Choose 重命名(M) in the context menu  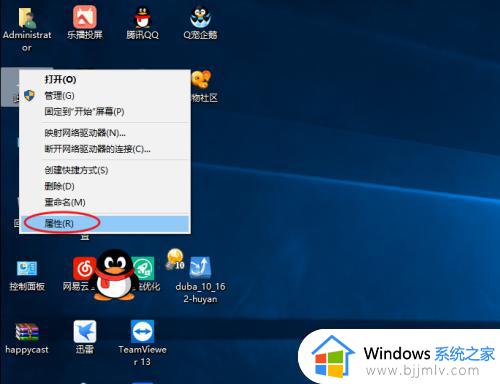pyautogui.click(x=105, y=202)
